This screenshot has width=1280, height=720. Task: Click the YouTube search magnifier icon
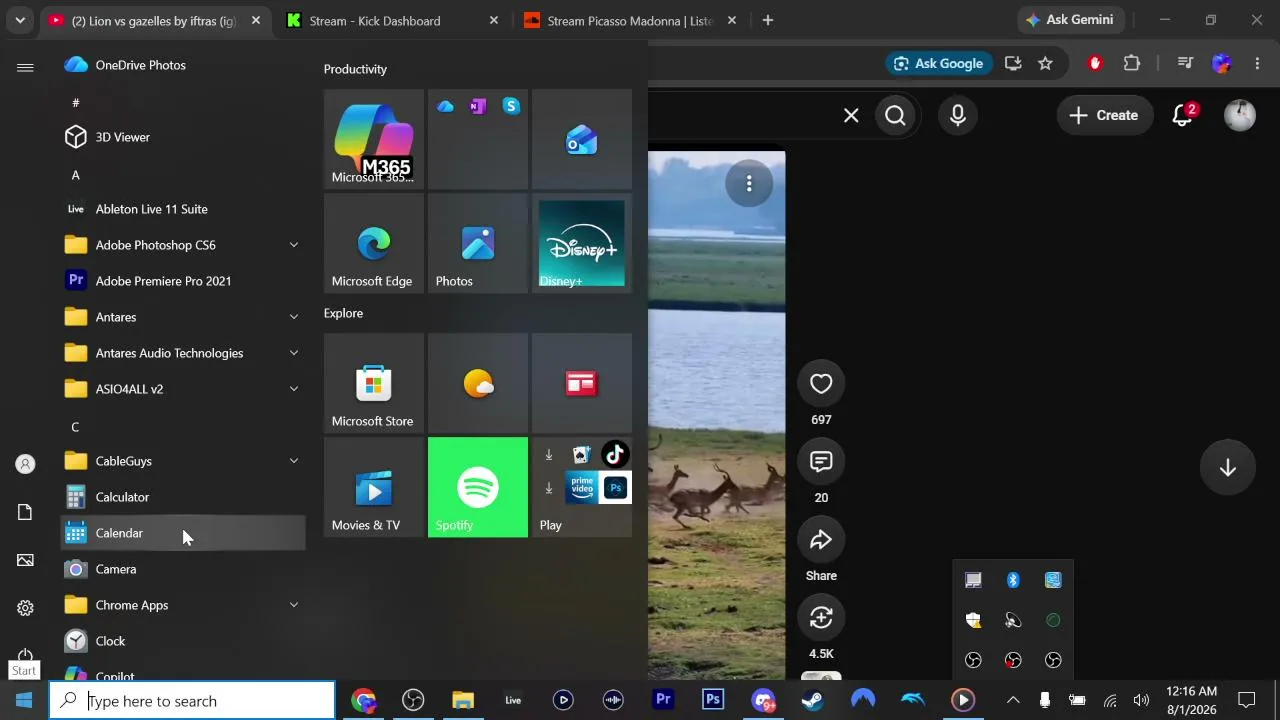tap(895, 116)
